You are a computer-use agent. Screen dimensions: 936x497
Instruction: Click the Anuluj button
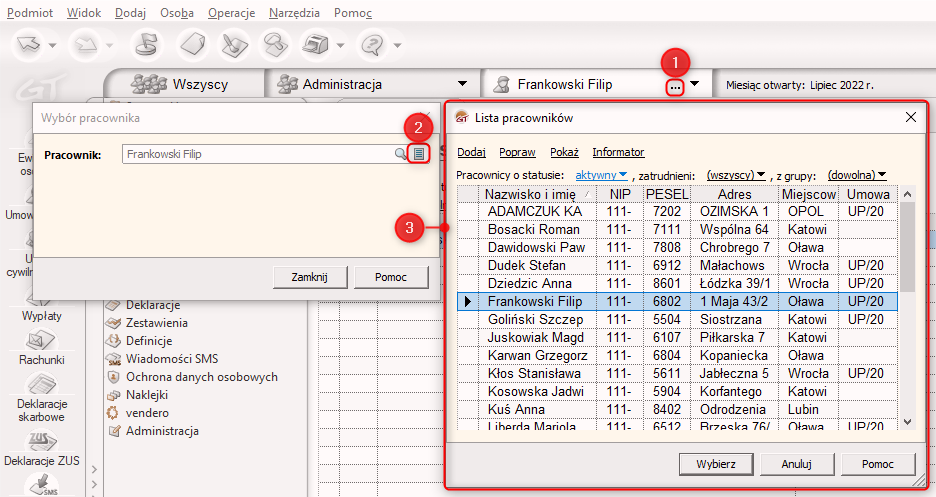pos(796,464)
